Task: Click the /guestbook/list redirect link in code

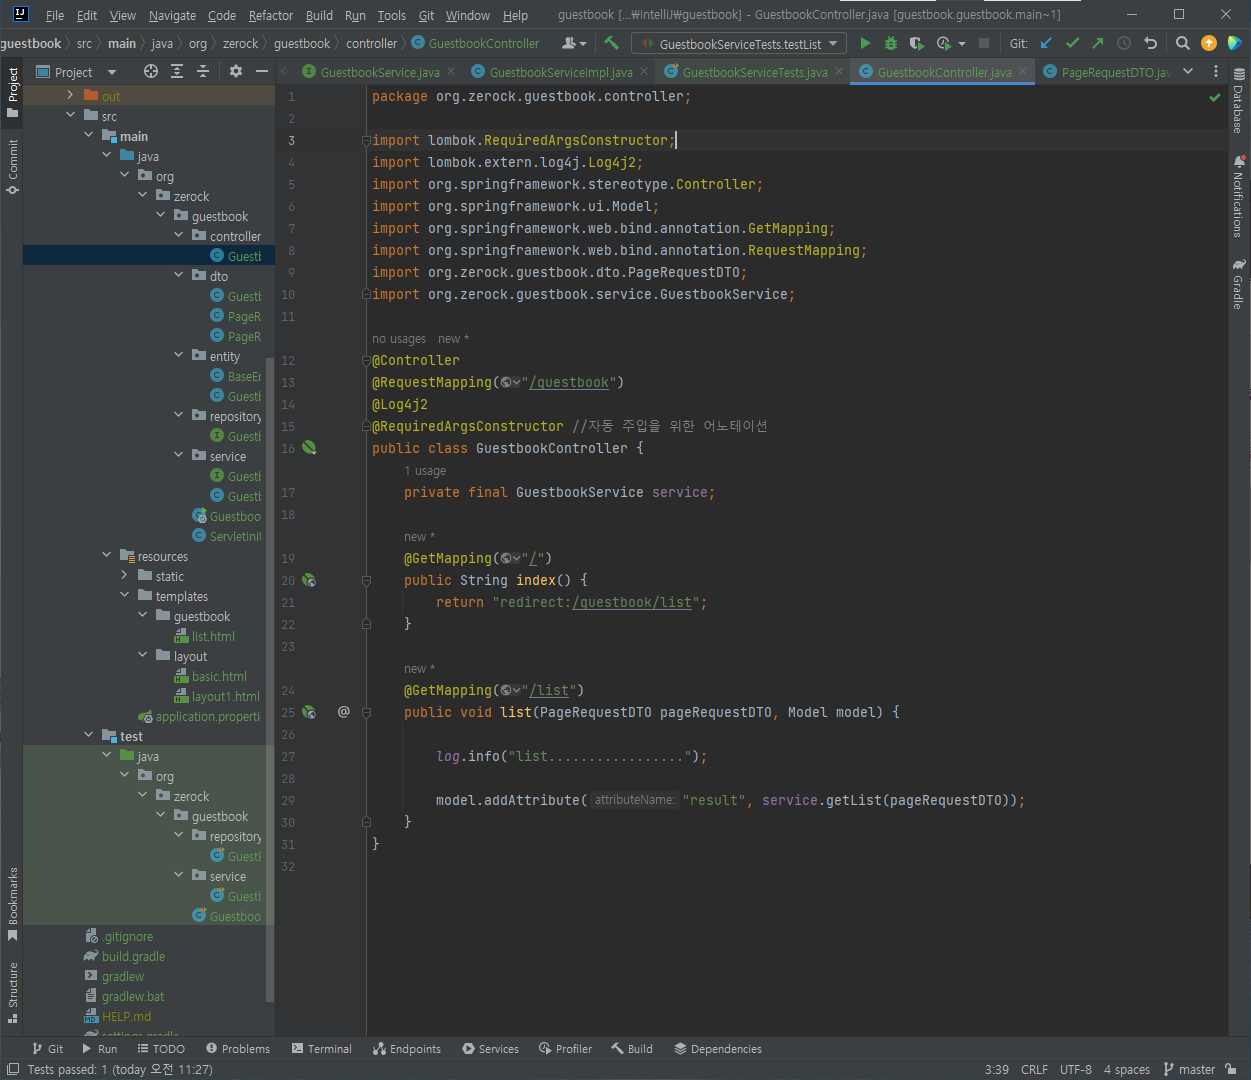Action: 632,602
